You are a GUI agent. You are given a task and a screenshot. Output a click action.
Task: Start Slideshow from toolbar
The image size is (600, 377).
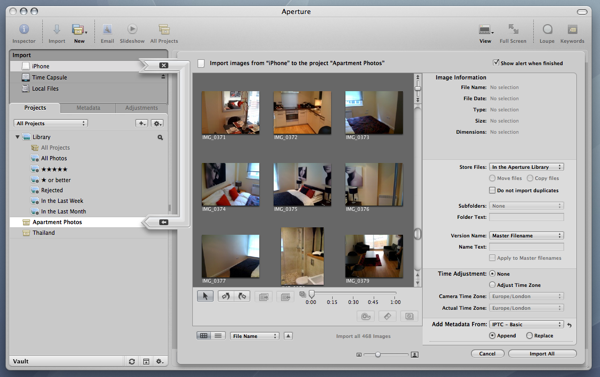coord(132,29)
